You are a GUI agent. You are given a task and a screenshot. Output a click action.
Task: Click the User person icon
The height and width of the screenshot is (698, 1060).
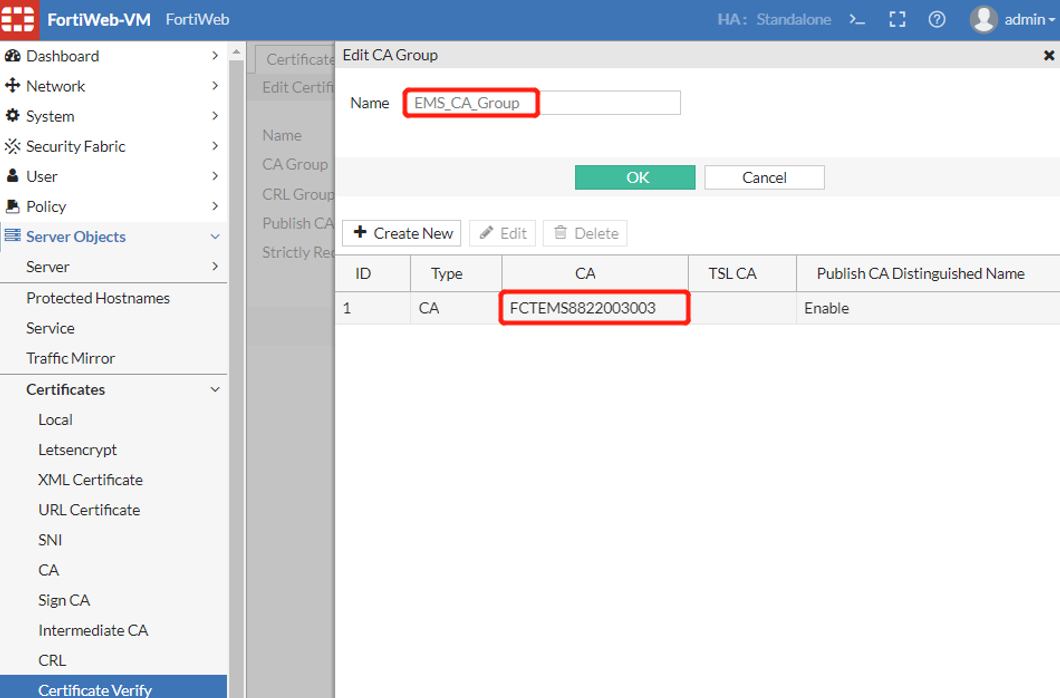pyautogui.click(x=12, y=176)
